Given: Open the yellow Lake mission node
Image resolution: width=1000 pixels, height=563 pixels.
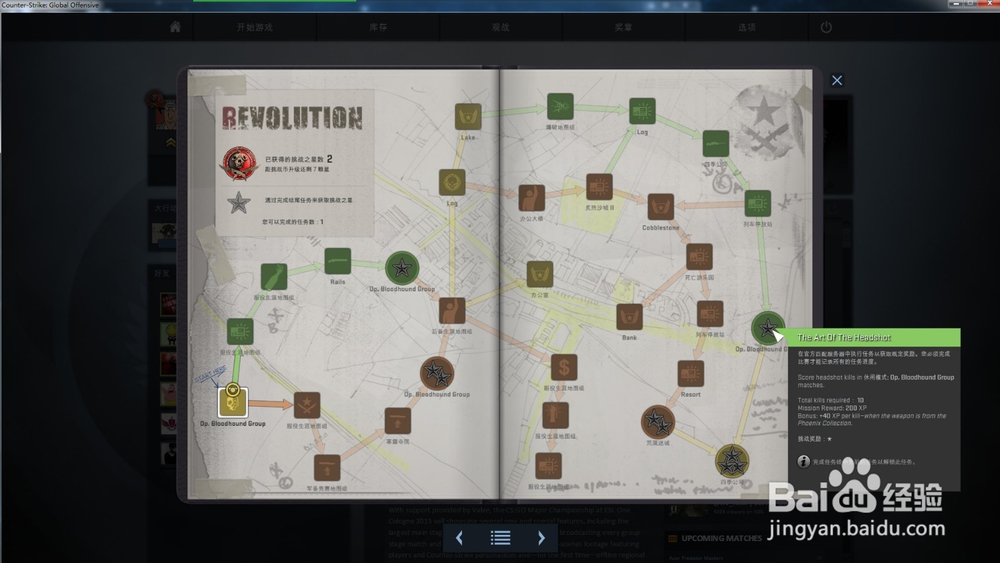Looking at the screenshot, I should tap(468, 117).
